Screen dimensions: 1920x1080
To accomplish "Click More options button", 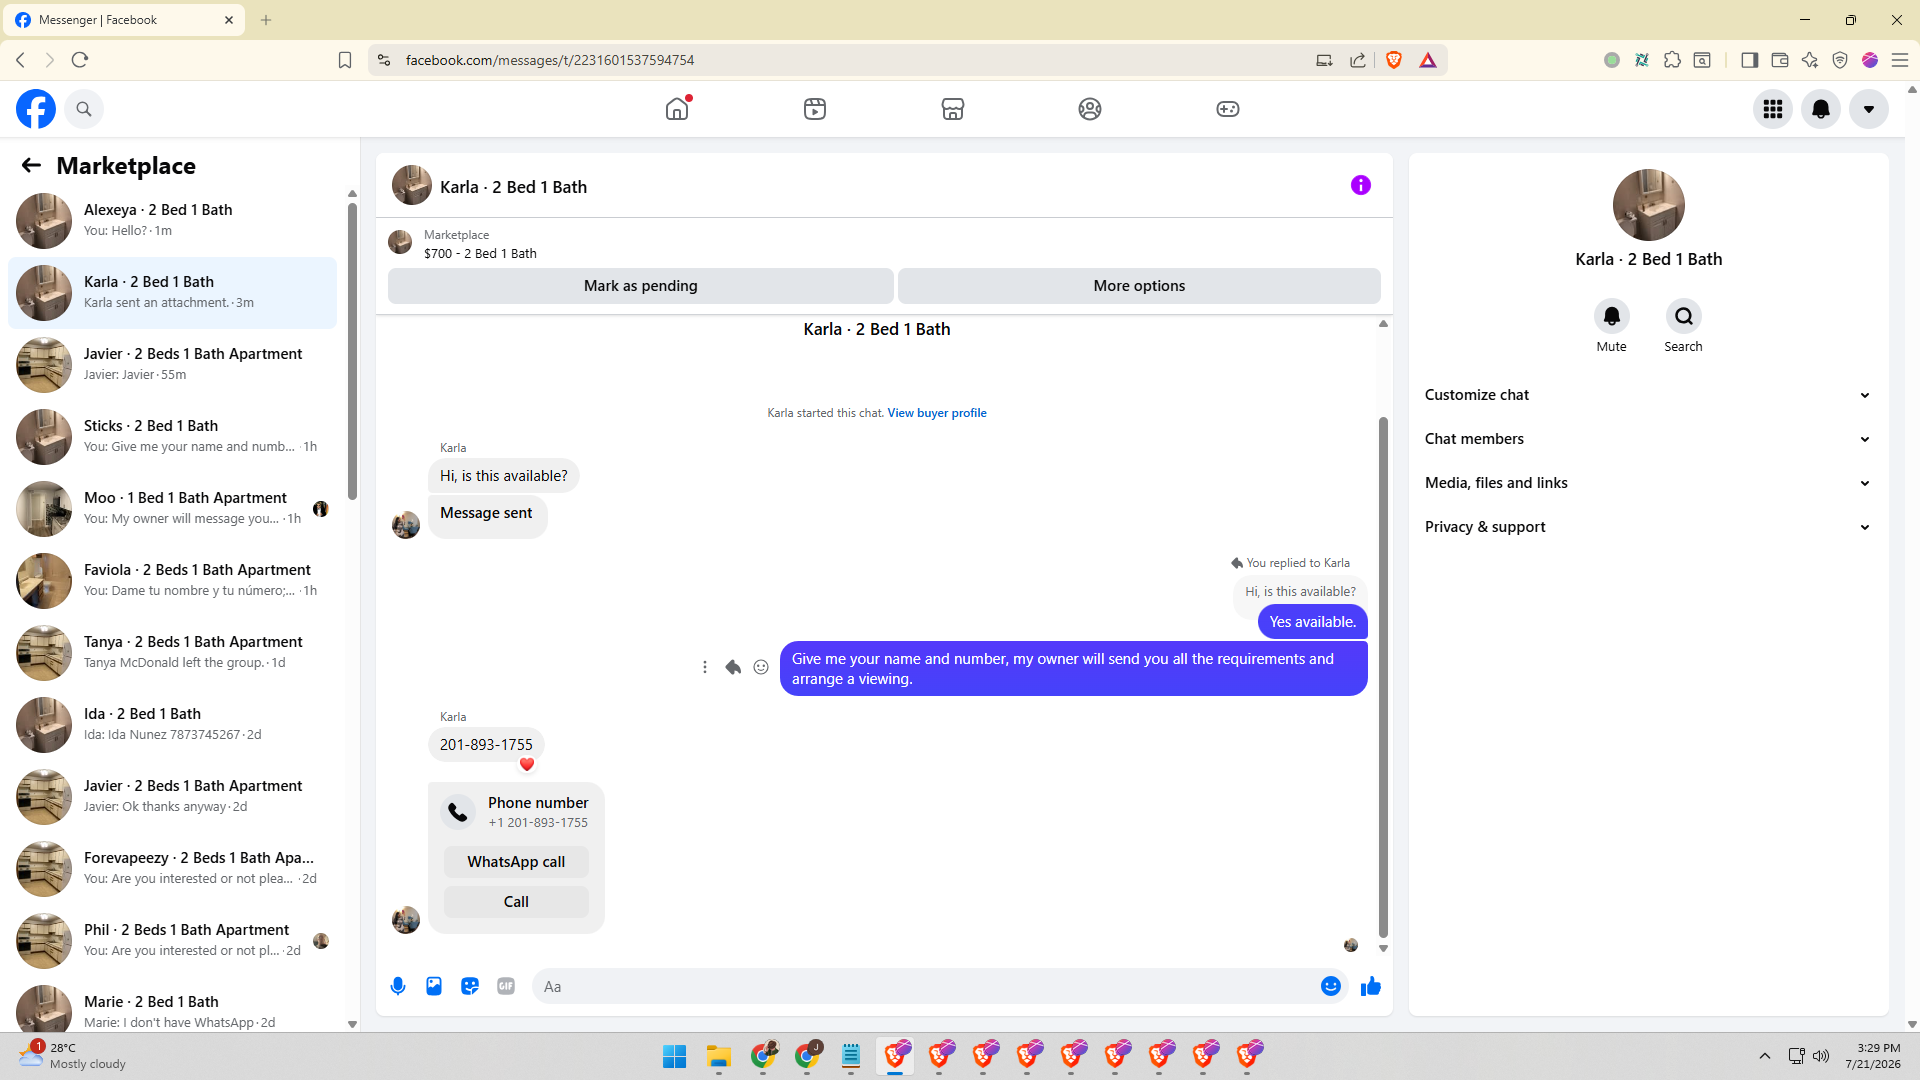I will [x=1139, y=286].
